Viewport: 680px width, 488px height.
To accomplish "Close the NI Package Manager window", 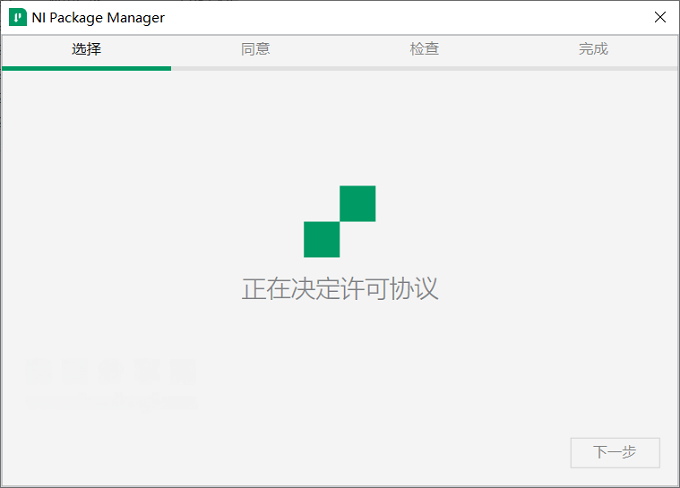I will [x=660, y=17].
